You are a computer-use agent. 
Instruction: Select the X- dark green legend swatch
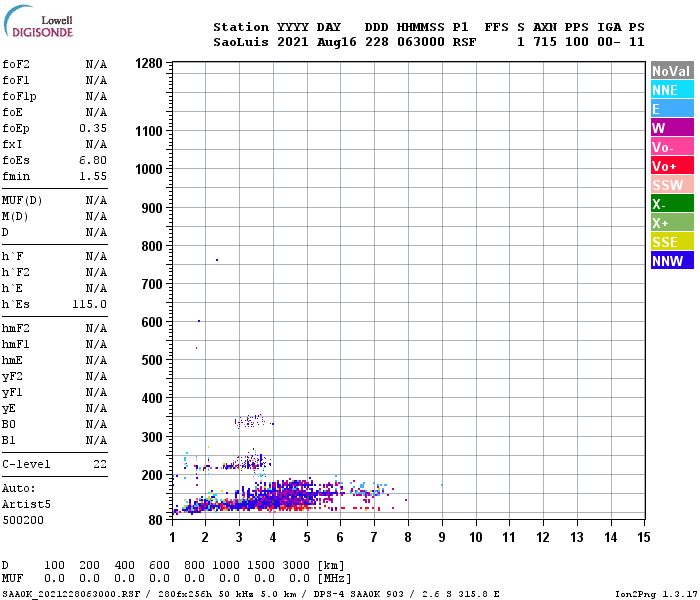coord(672,204)
